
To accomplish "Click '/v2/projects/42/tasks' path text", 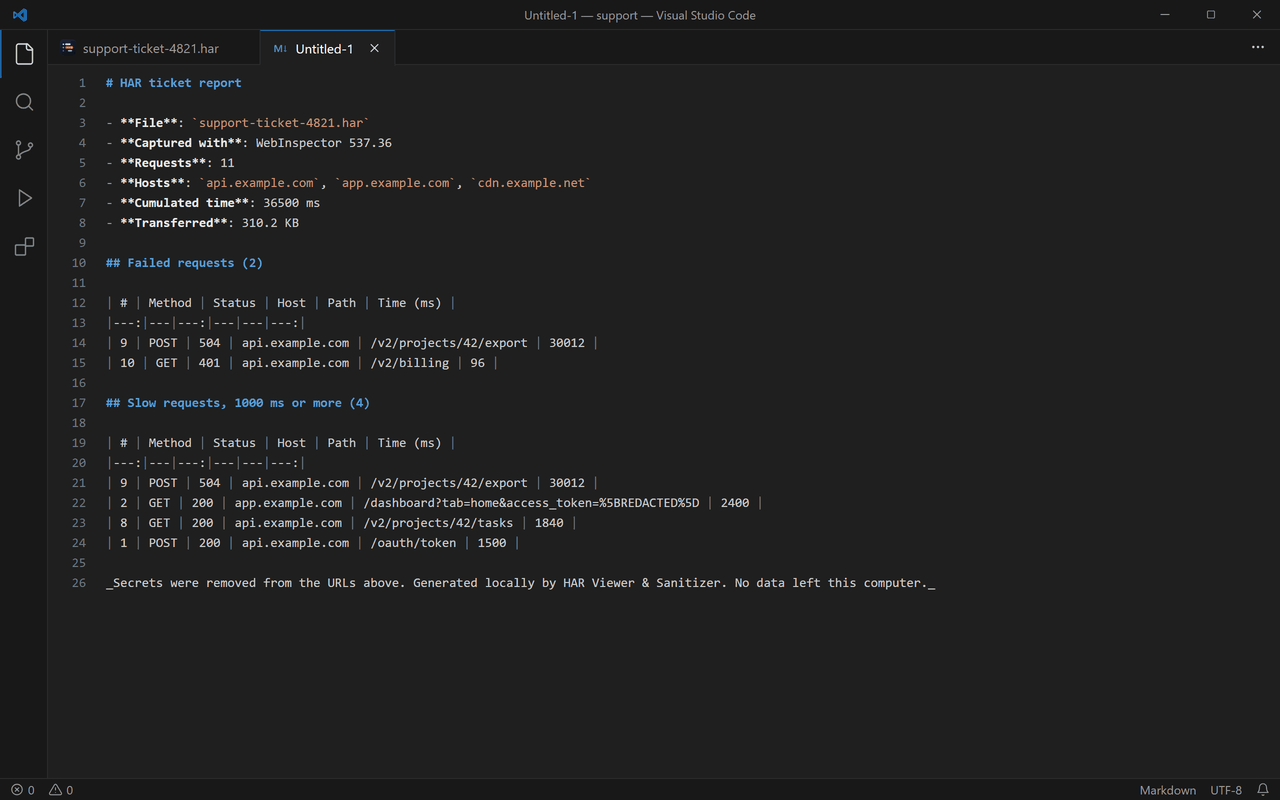I will click(438, 523).
